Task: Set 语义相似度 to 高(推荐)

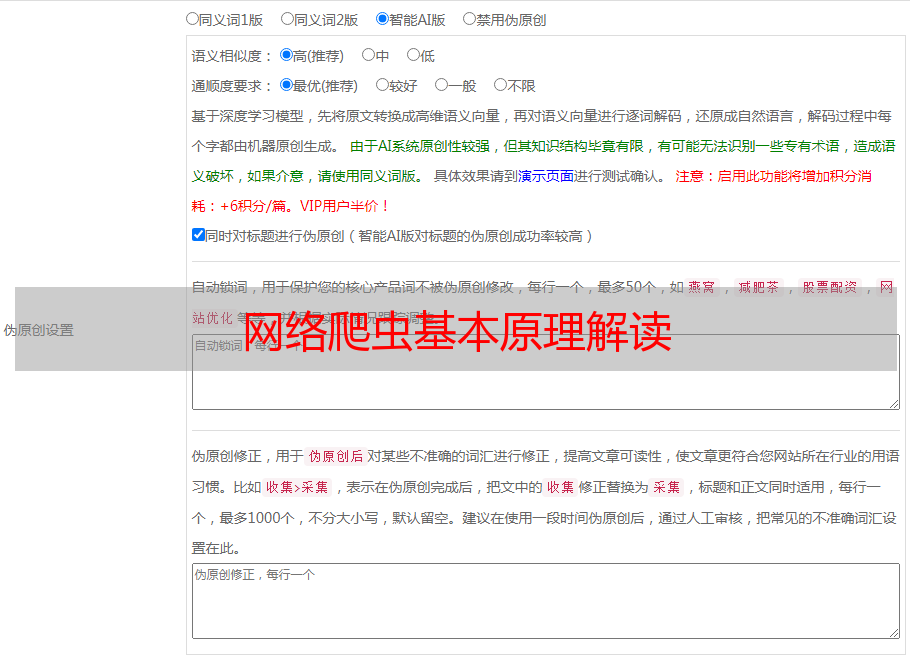Action: click(x=287, y=56)
